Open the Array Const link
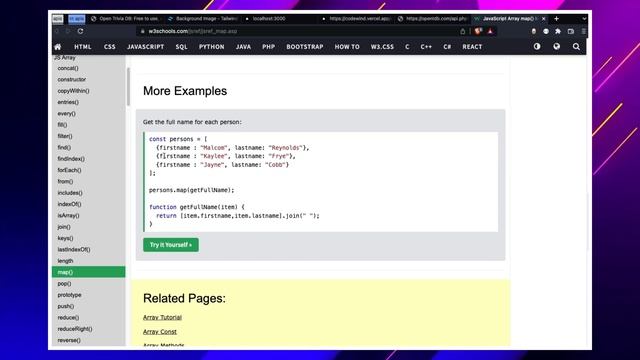640x360 pixels. pyautogui.click(x=160, y=331)
